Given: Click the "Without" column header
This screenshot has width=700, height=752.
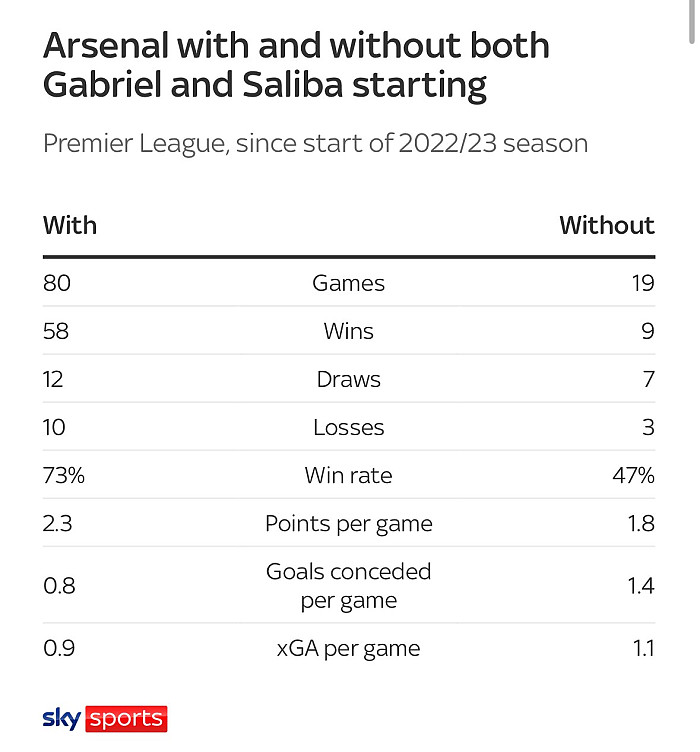Looking at the screenshot, I should (x=606, y=224).
